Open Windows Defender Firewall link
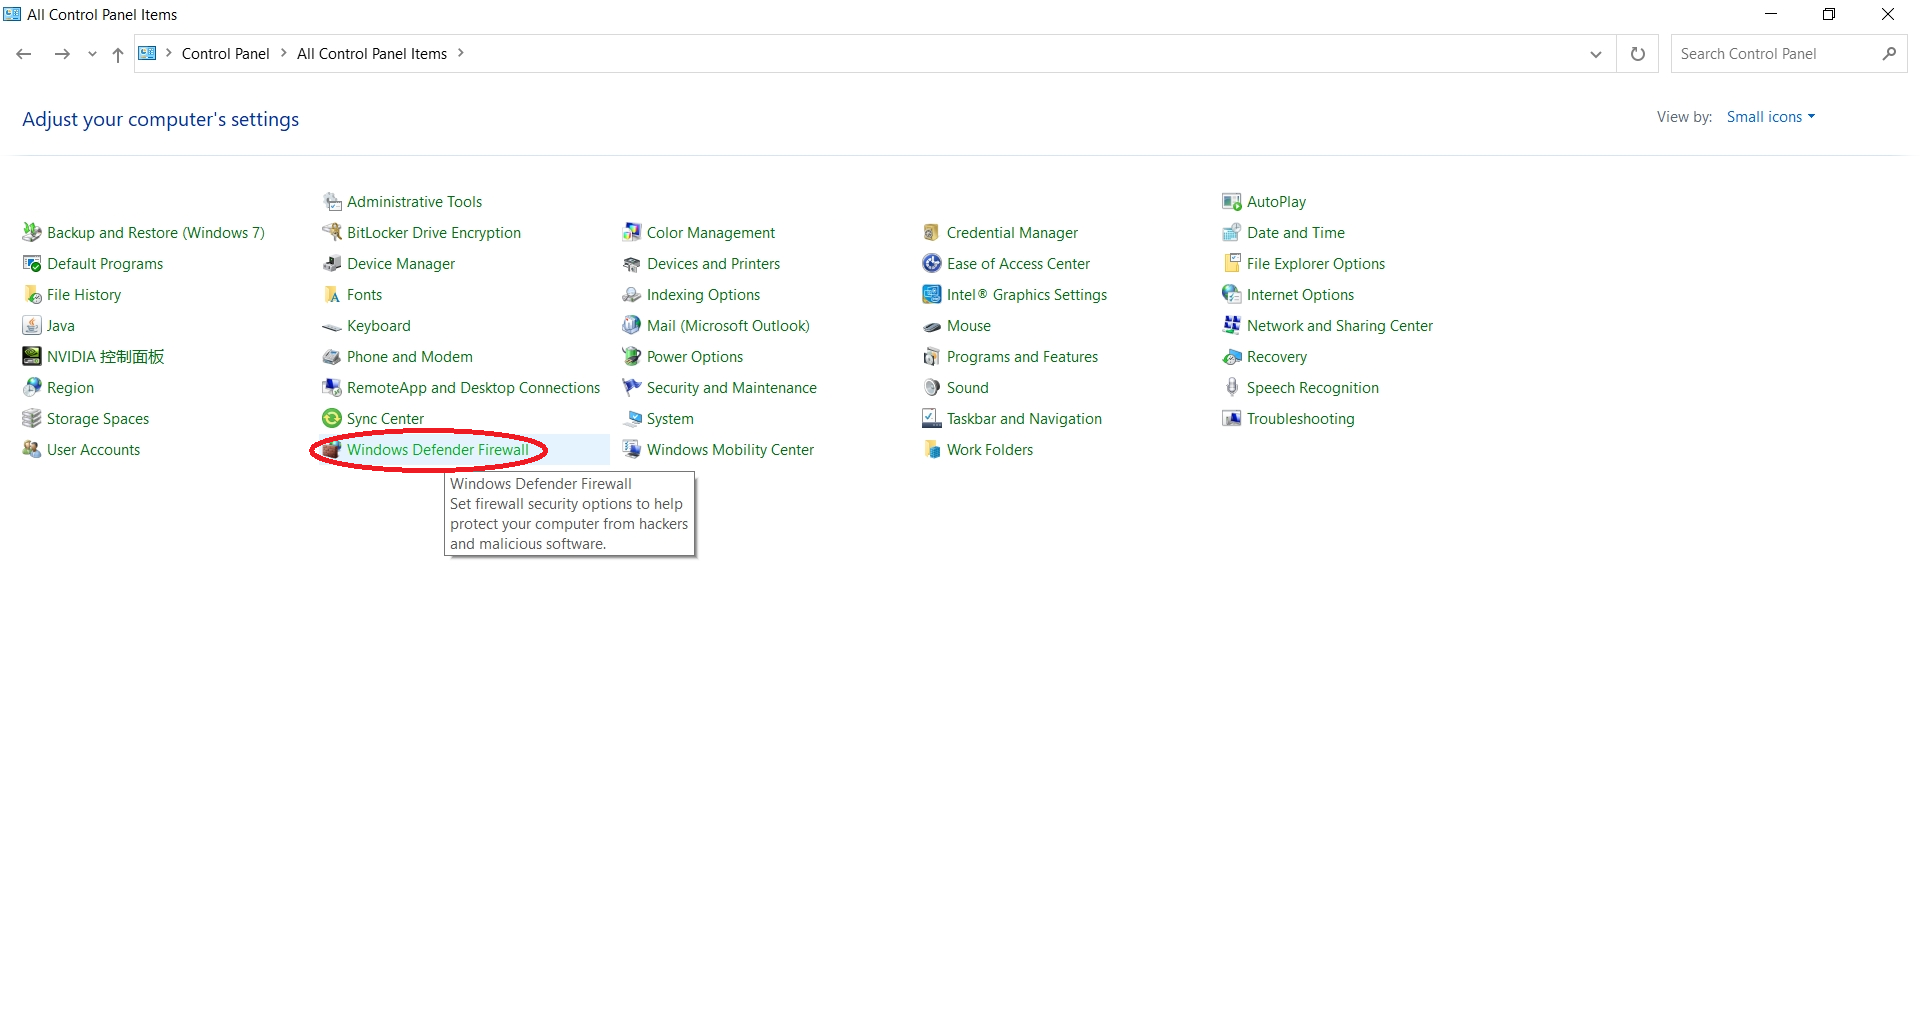Image resolution: width=1920 pixels, height=1030 pixels. (438, 450)
